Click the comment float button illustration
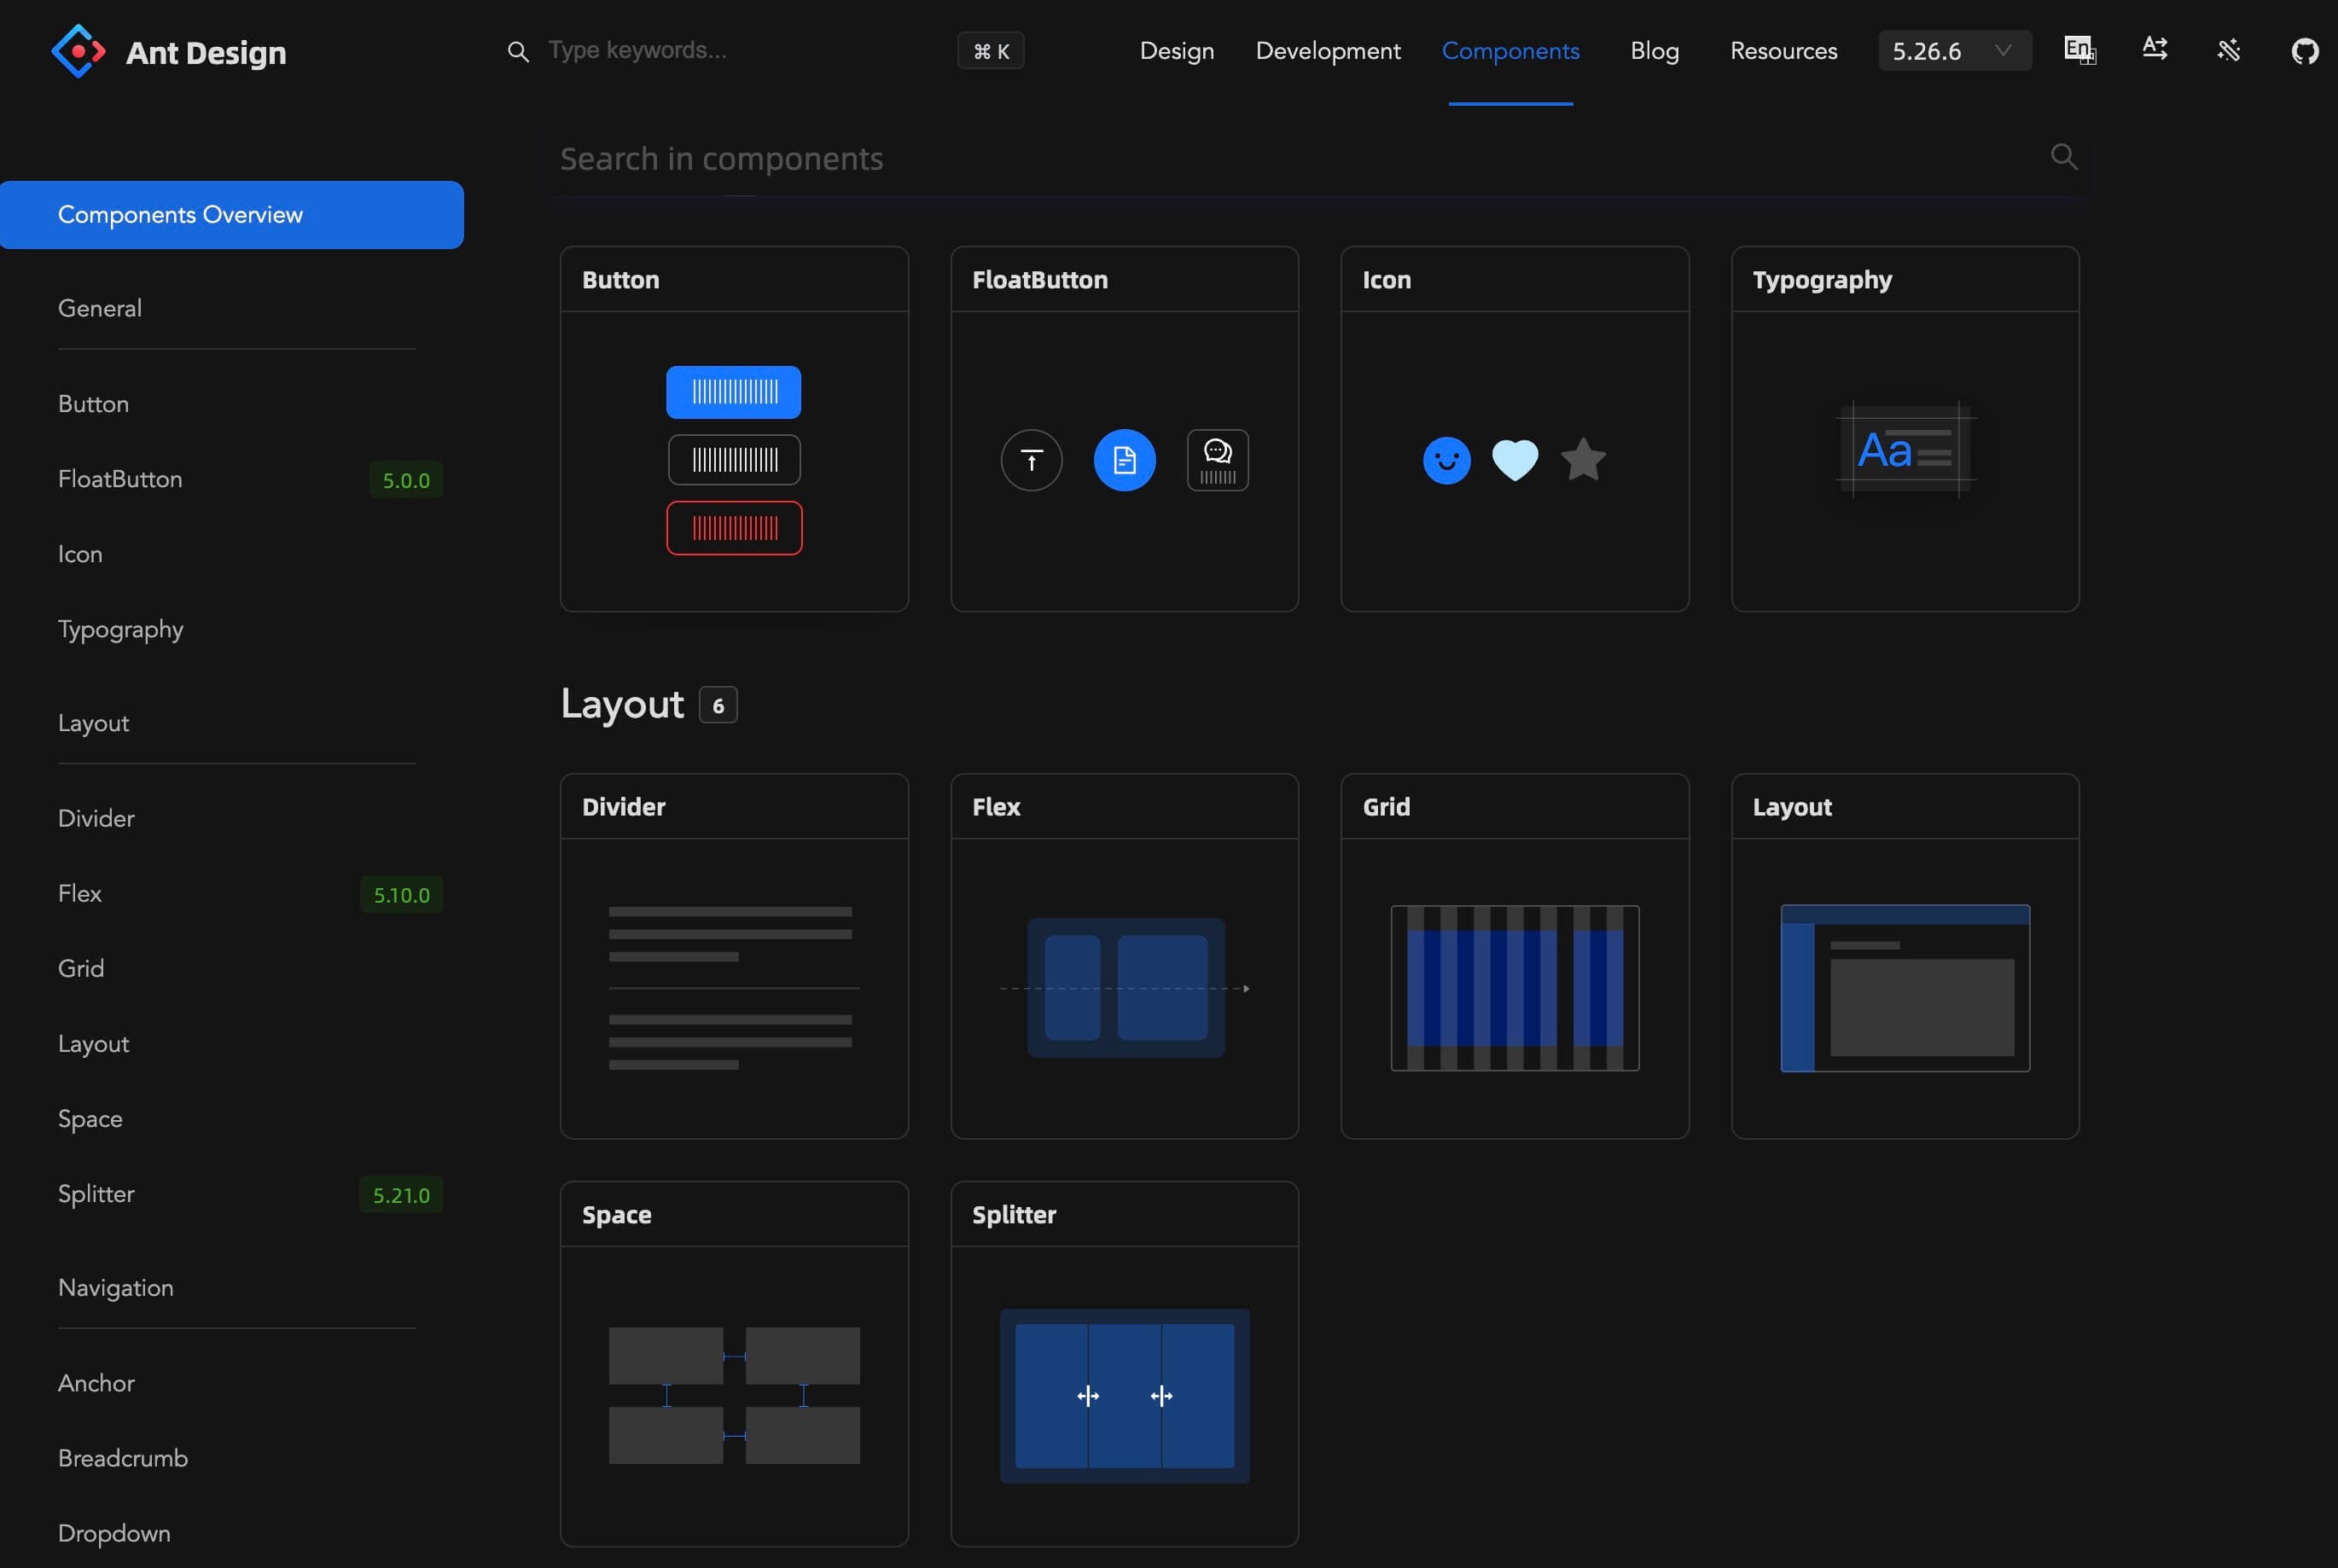 pyautogui.click(x=1217, y=460)
